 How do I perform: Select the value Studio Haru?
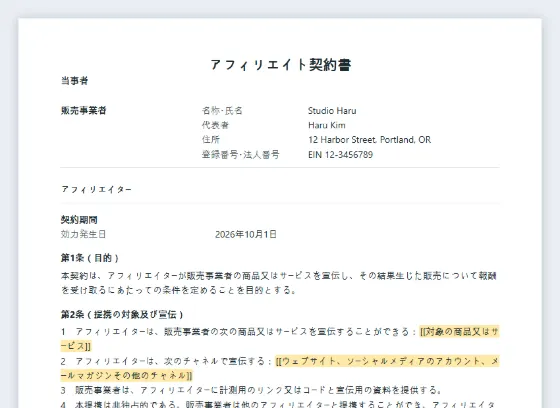(x=332, y=111)
